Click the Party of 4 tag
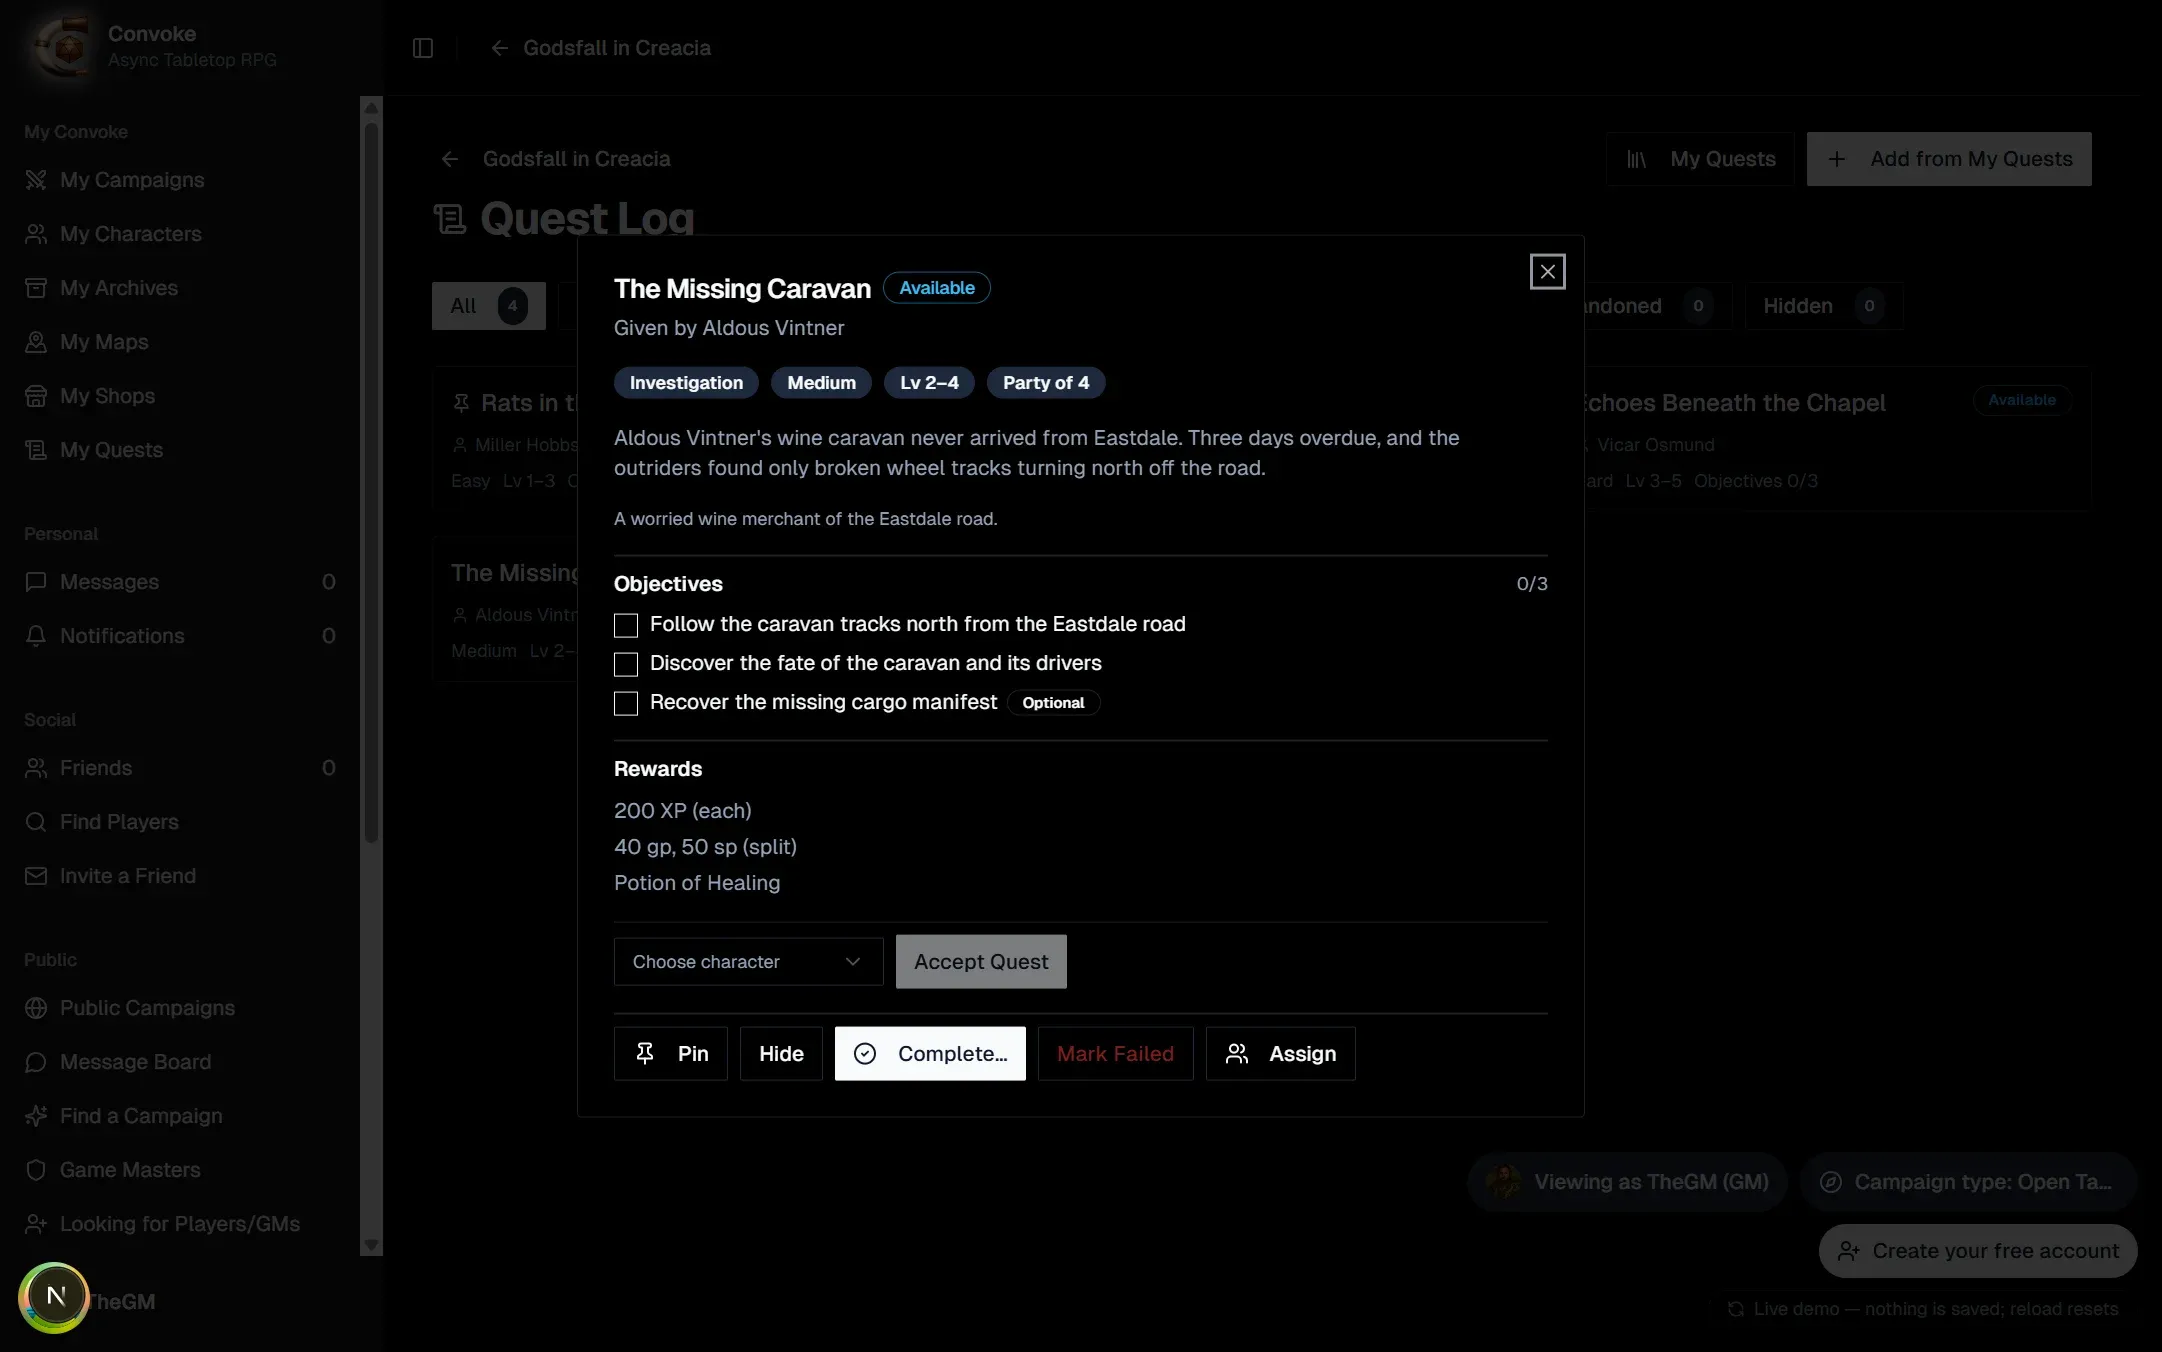The image size is (2162, 1352). pos(1046,383)
